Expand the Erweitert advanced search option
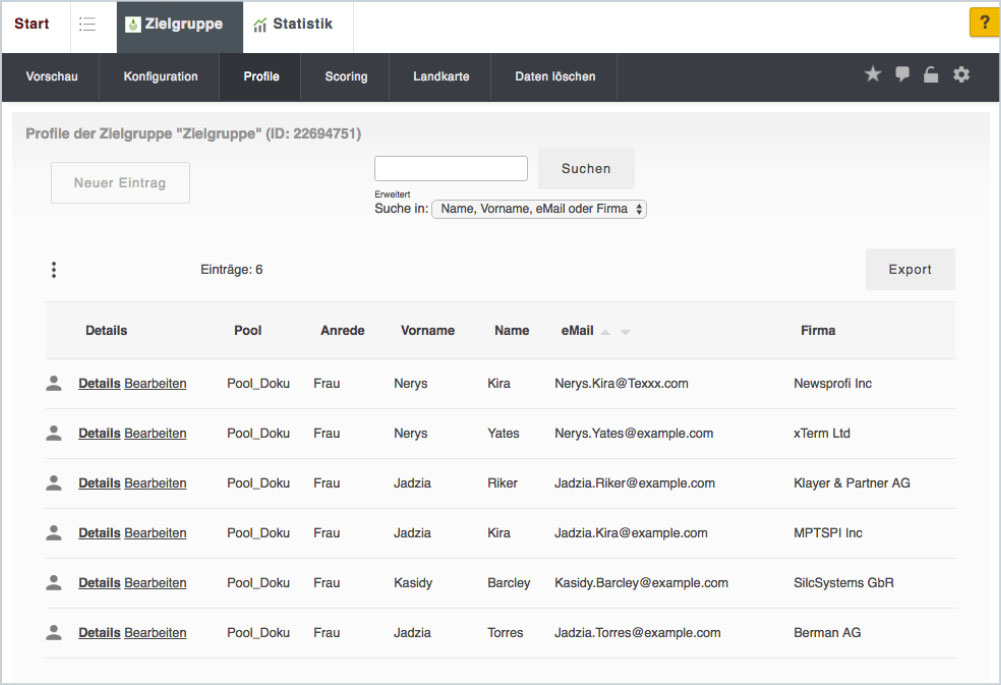The width and height of the screenshot is (1001, 685). click(392, 194)
